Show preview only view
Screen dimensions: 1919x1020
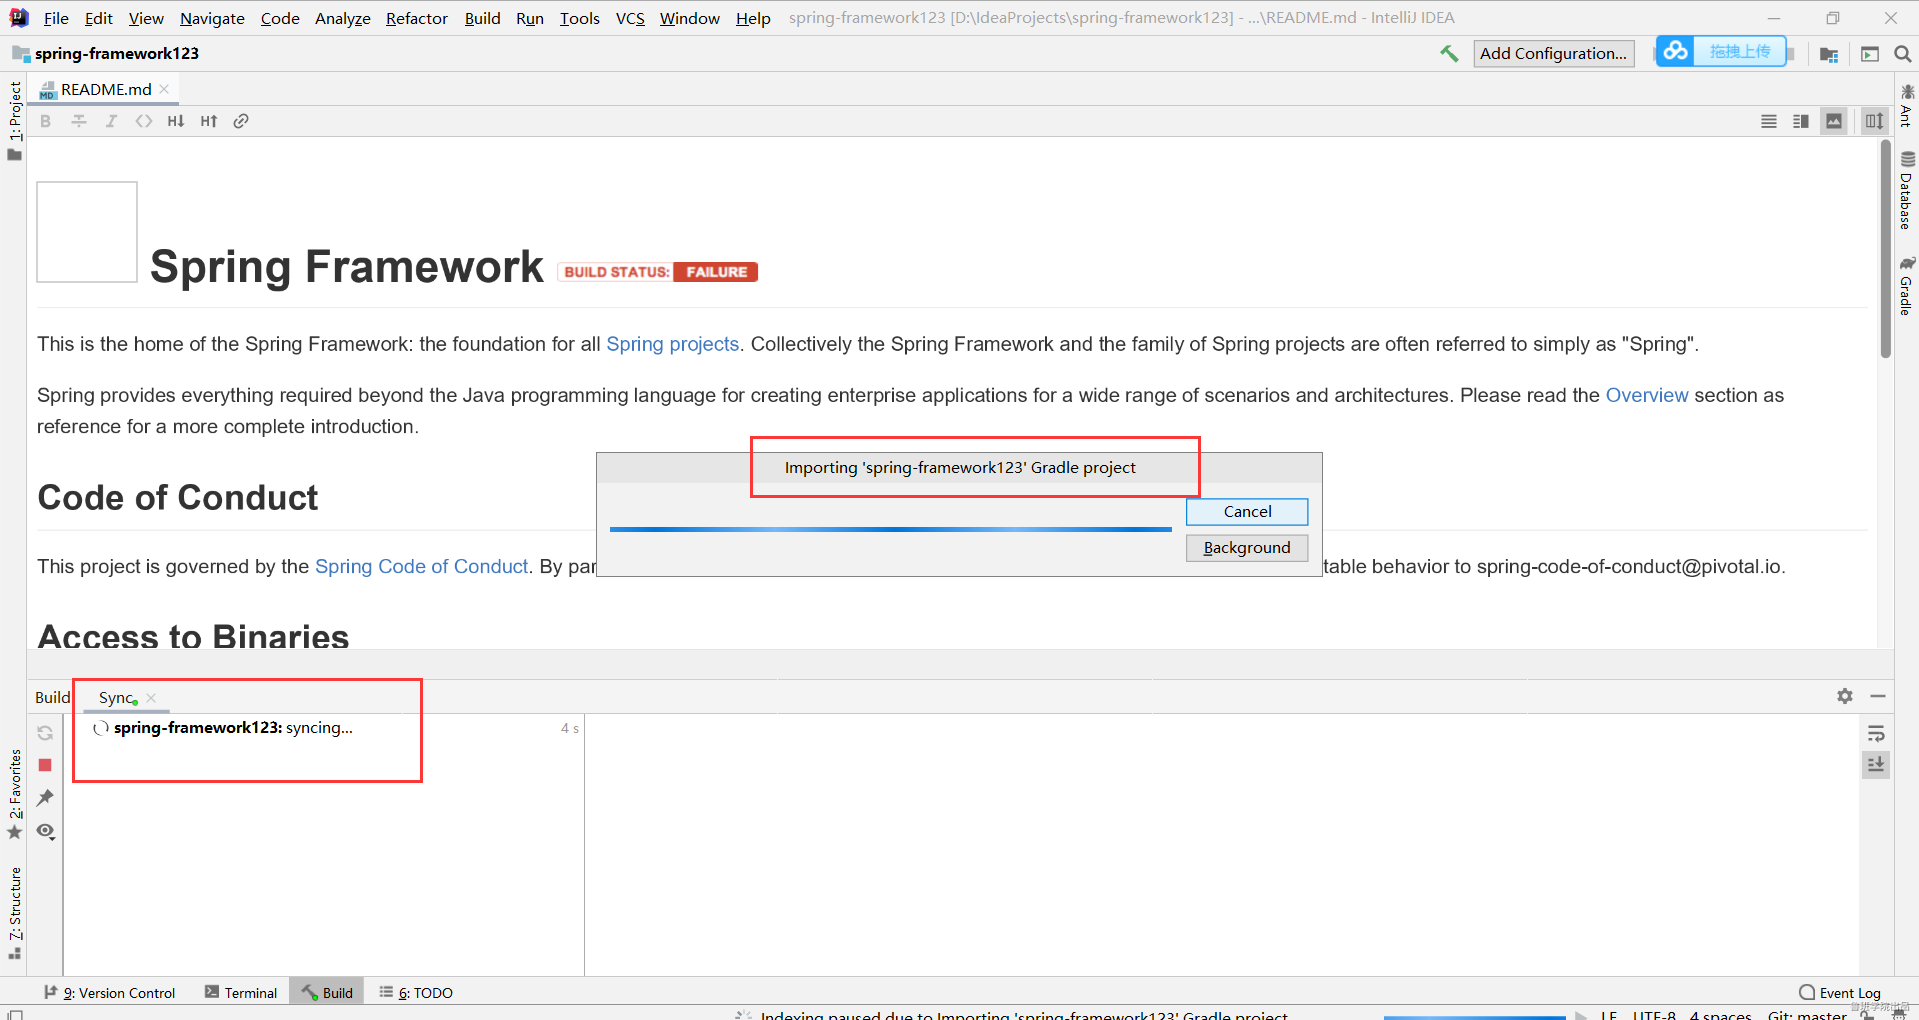coord(1834,121)
